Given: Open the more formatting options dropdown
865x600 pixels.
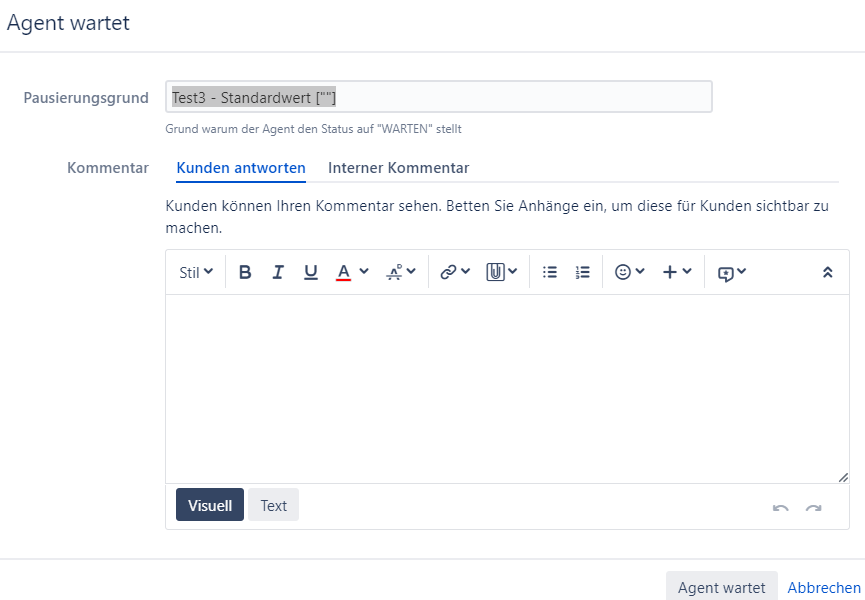Looking at the screenshot, I should coord(411,271).
